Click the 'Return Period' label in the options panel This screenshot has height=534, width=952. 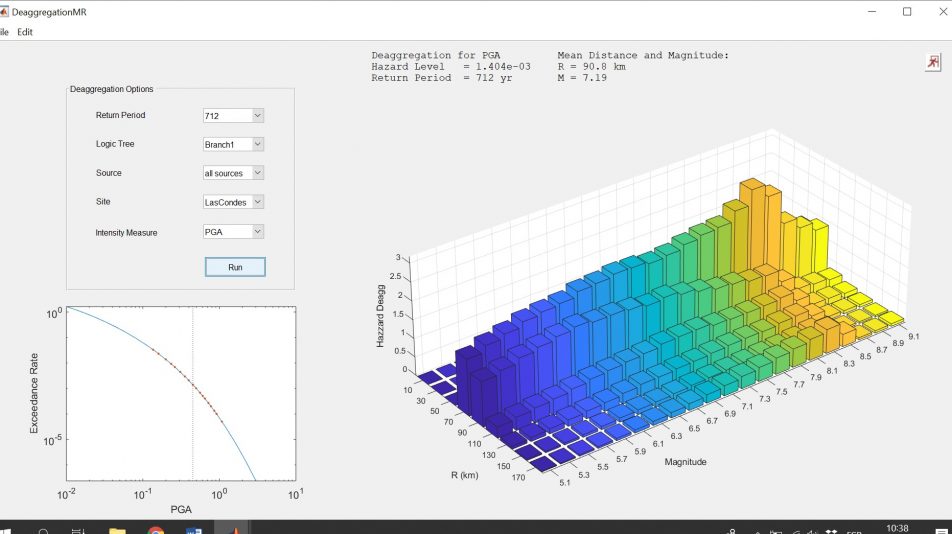(120, 115)
